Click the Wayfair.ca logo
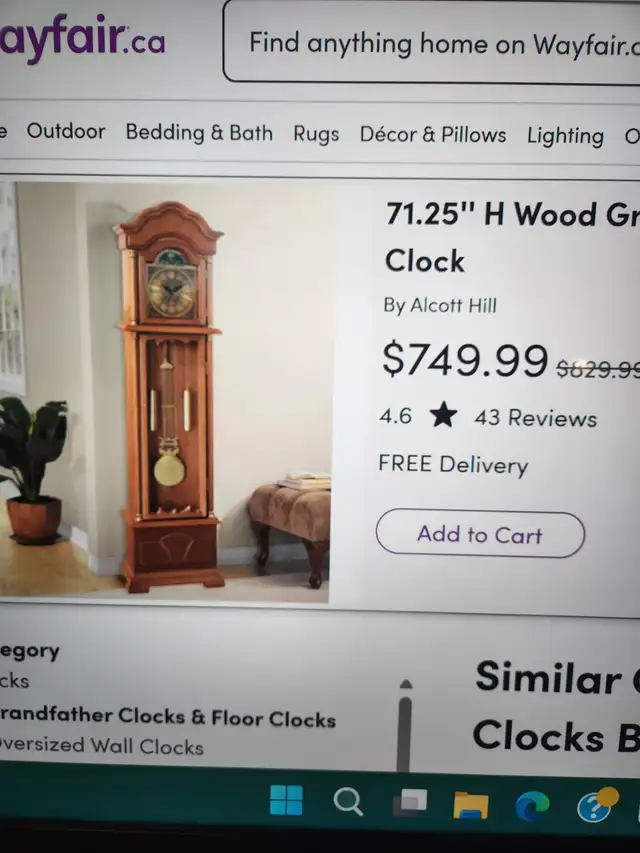This screenshot has height=853, width=640. pyautogui.click(x=82, y=38)
